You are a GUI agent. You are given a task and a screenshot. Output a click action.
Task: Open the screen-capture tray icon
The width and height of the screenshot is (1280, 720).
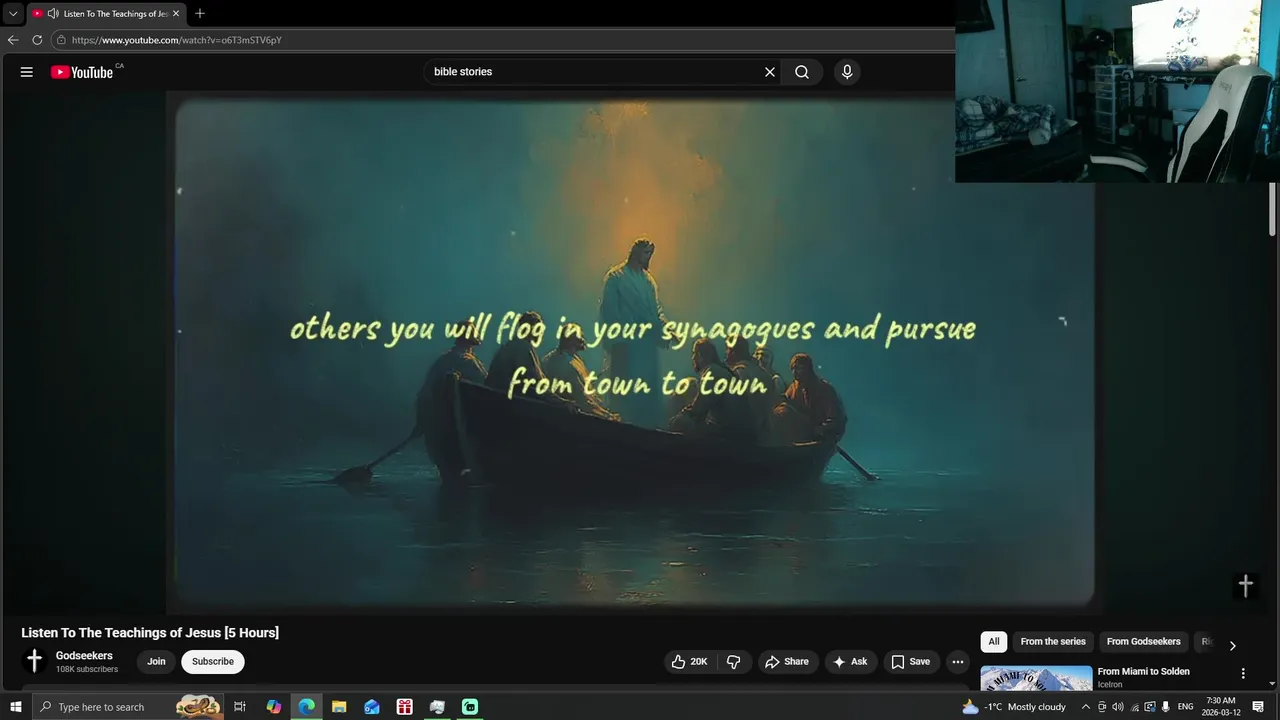(1150, 707)
